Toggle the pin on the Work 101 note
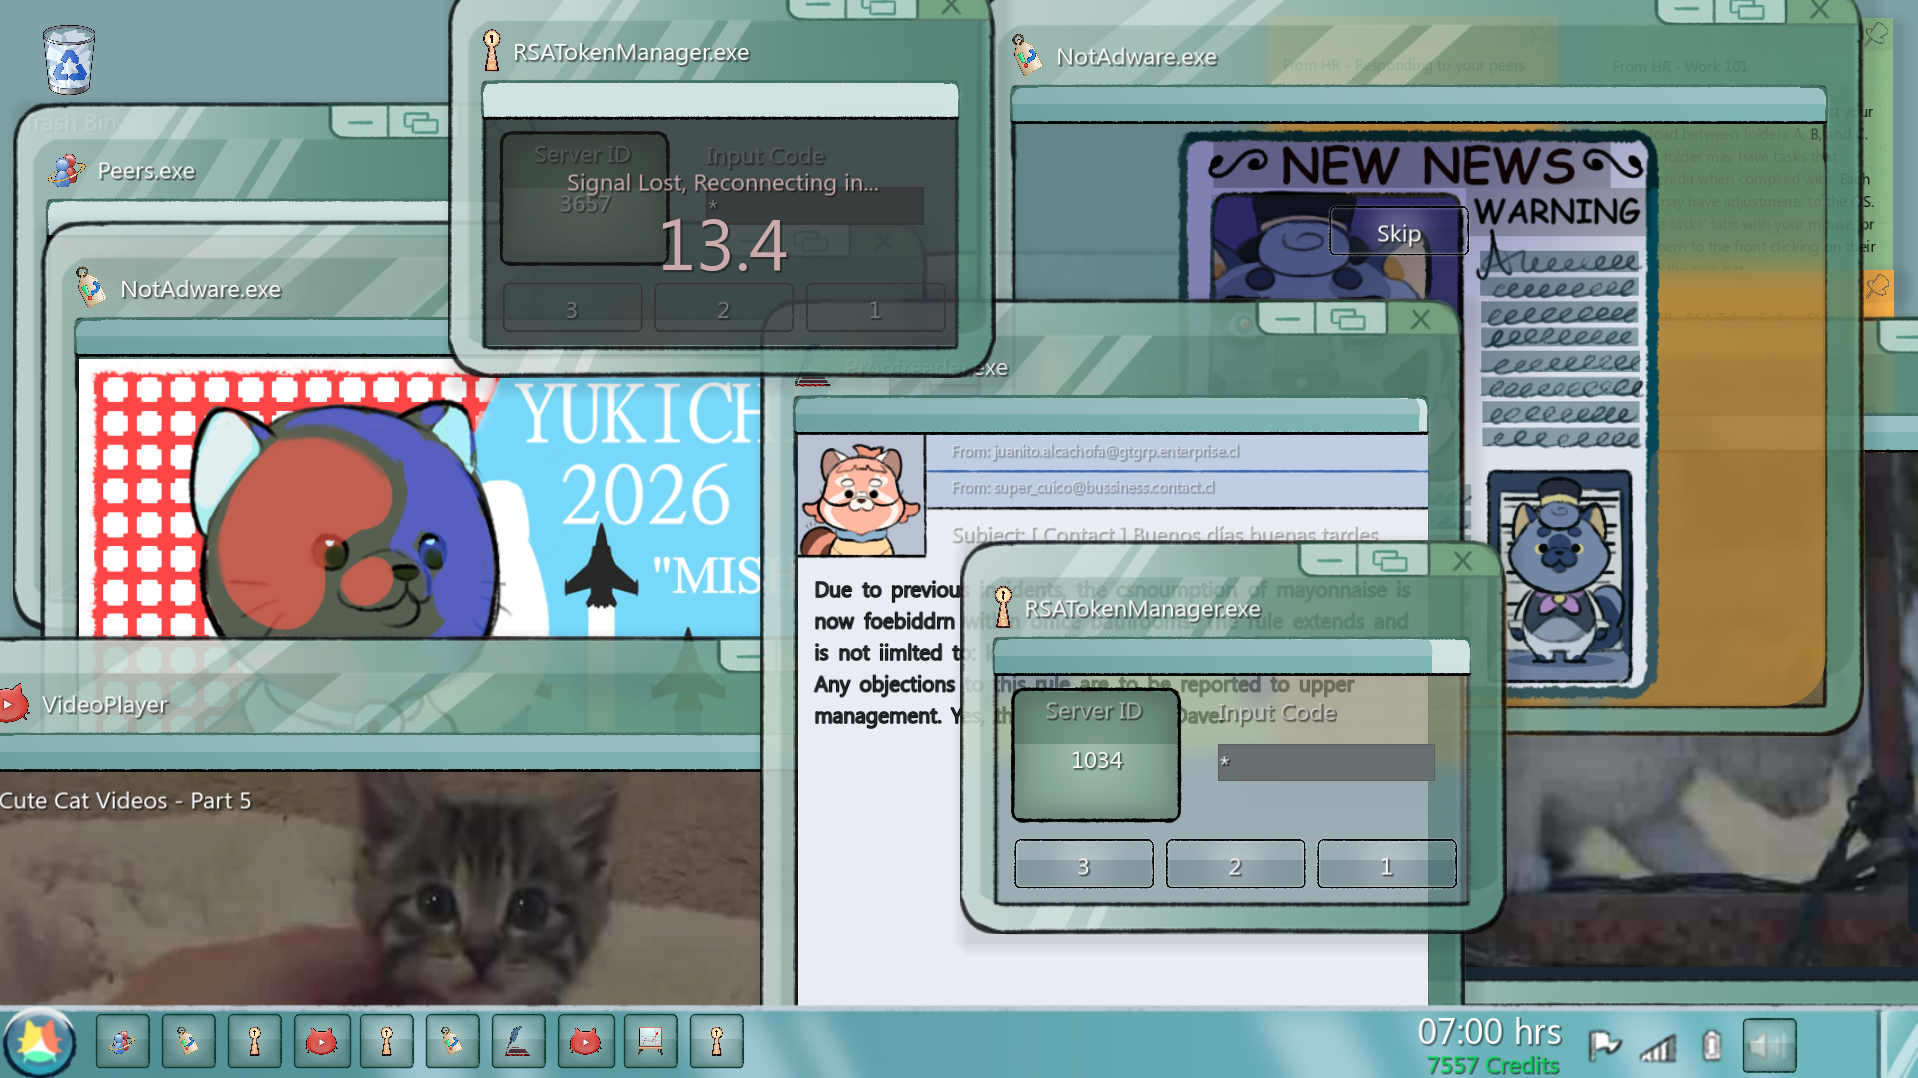Image resolution: width=1918 pixels, height=1078 pixels. (1876, 34)
